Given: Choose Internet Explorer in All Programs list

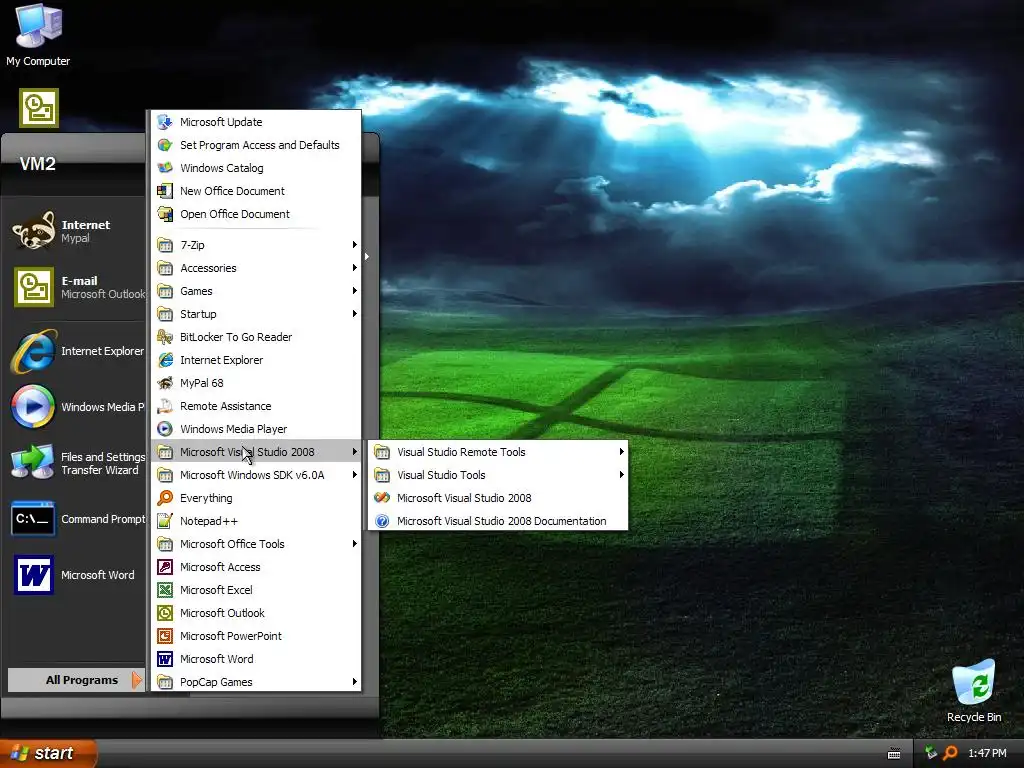Looking at the screenshot, I should pos(256,360).
